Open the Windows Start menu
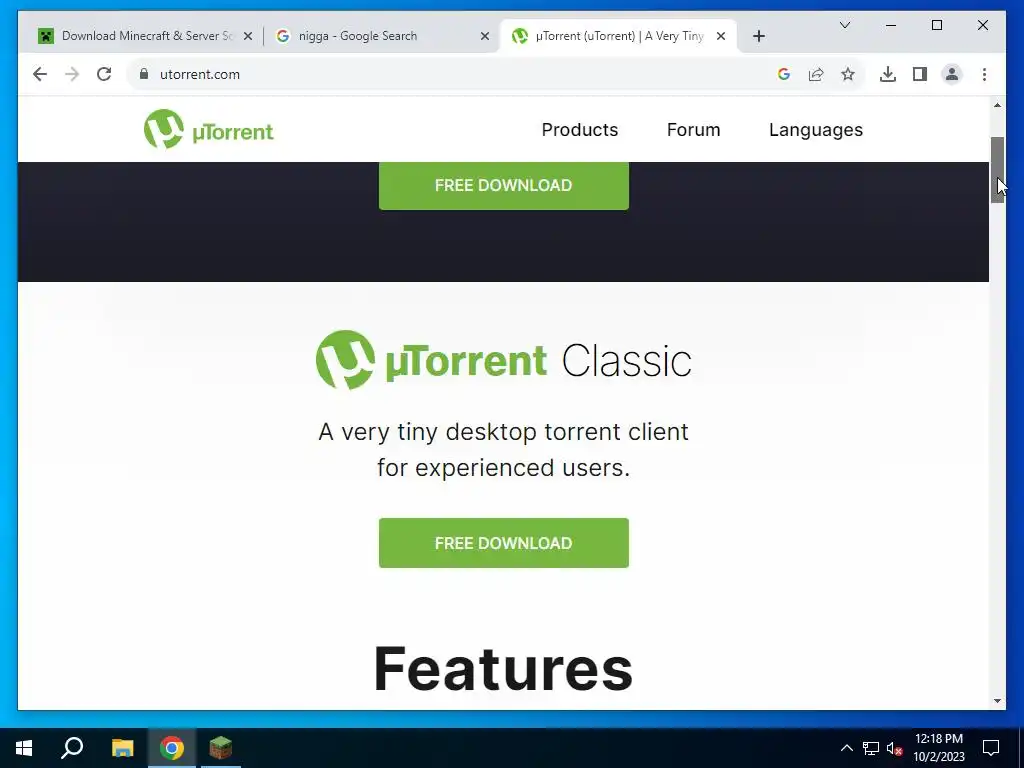This screenshot has height=768, width=1024. click(x=24, y=748)
